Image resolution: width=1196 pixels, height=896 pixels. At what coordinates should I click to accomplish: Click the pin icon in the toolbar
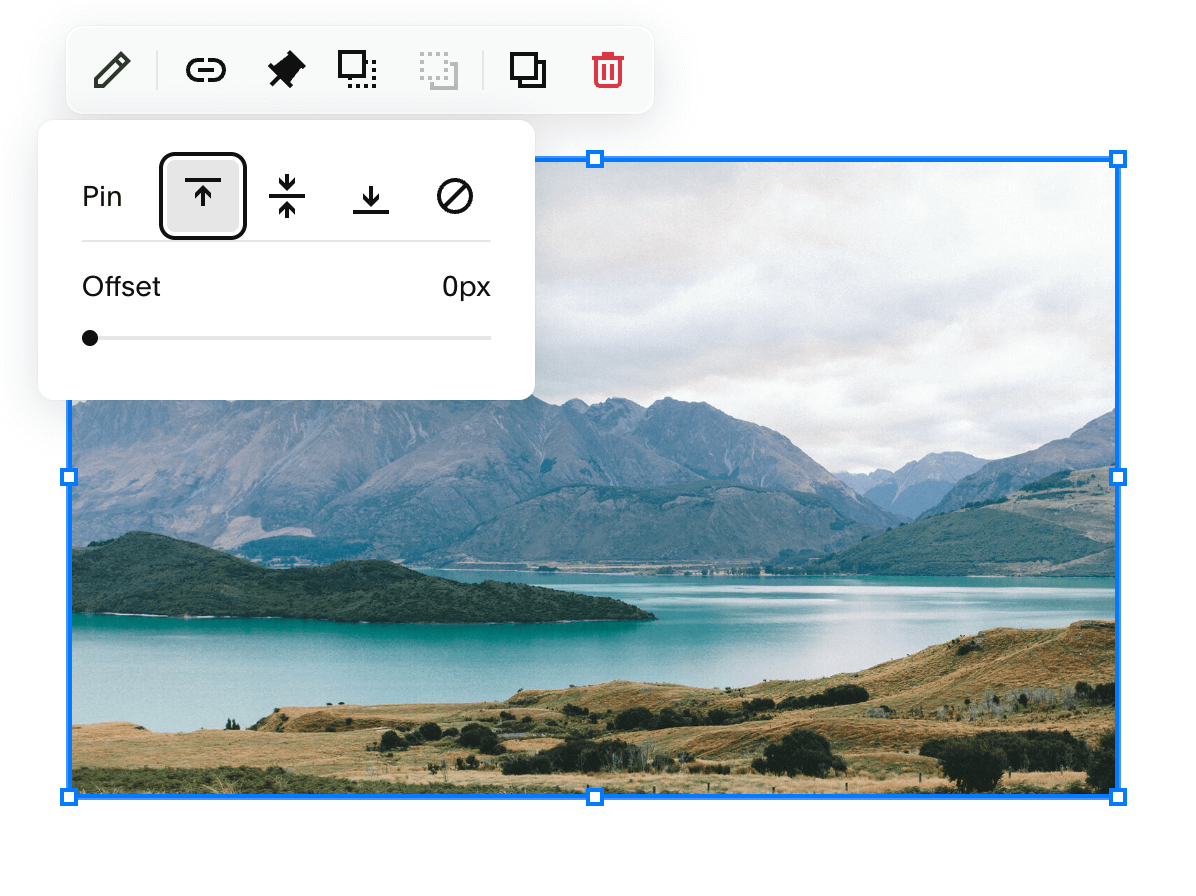[x=285, y=70]
